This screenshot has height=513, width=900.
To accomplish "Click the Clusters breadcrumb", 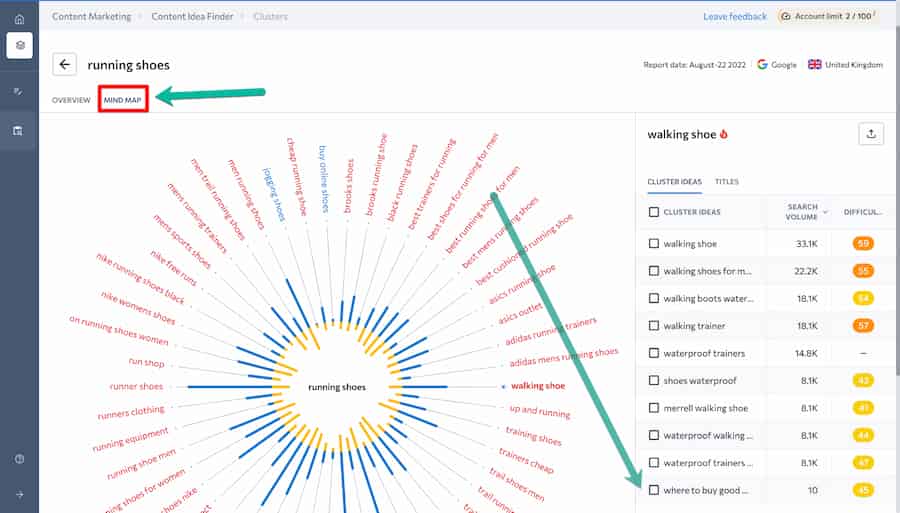I will click(x=270, y=17).
